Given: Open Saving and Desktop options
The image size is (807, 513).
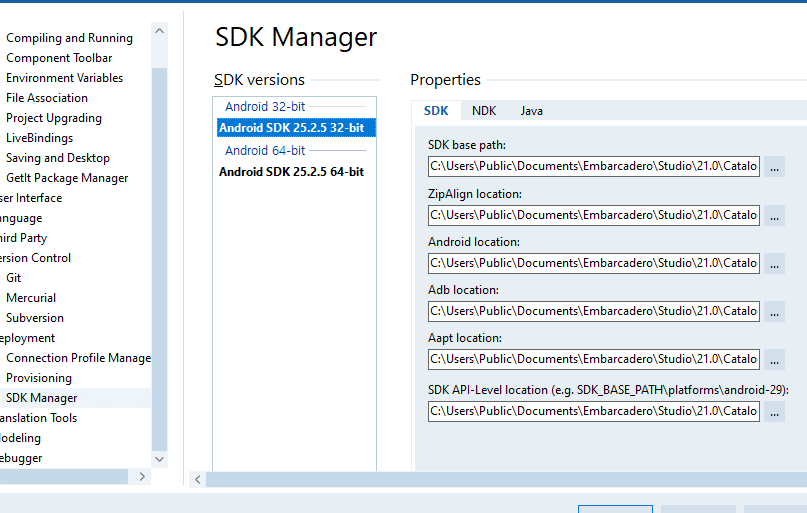Looking at the screenshot, I should point(58,158).
